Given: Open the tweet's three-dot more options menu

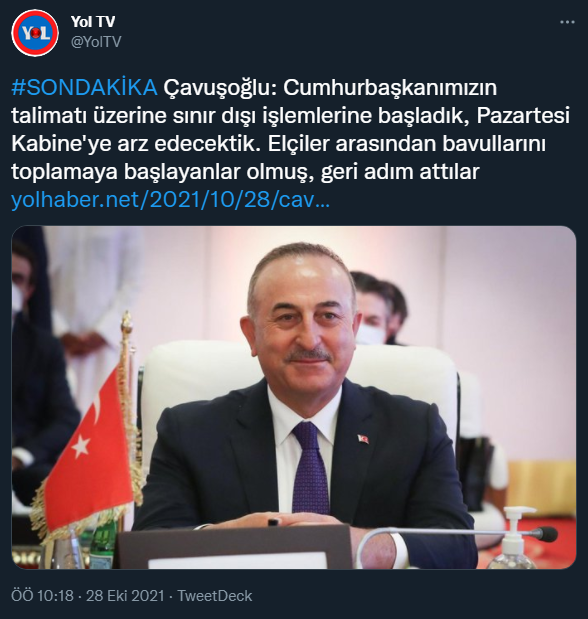Looking at the screenshot, I should [567, 23].
